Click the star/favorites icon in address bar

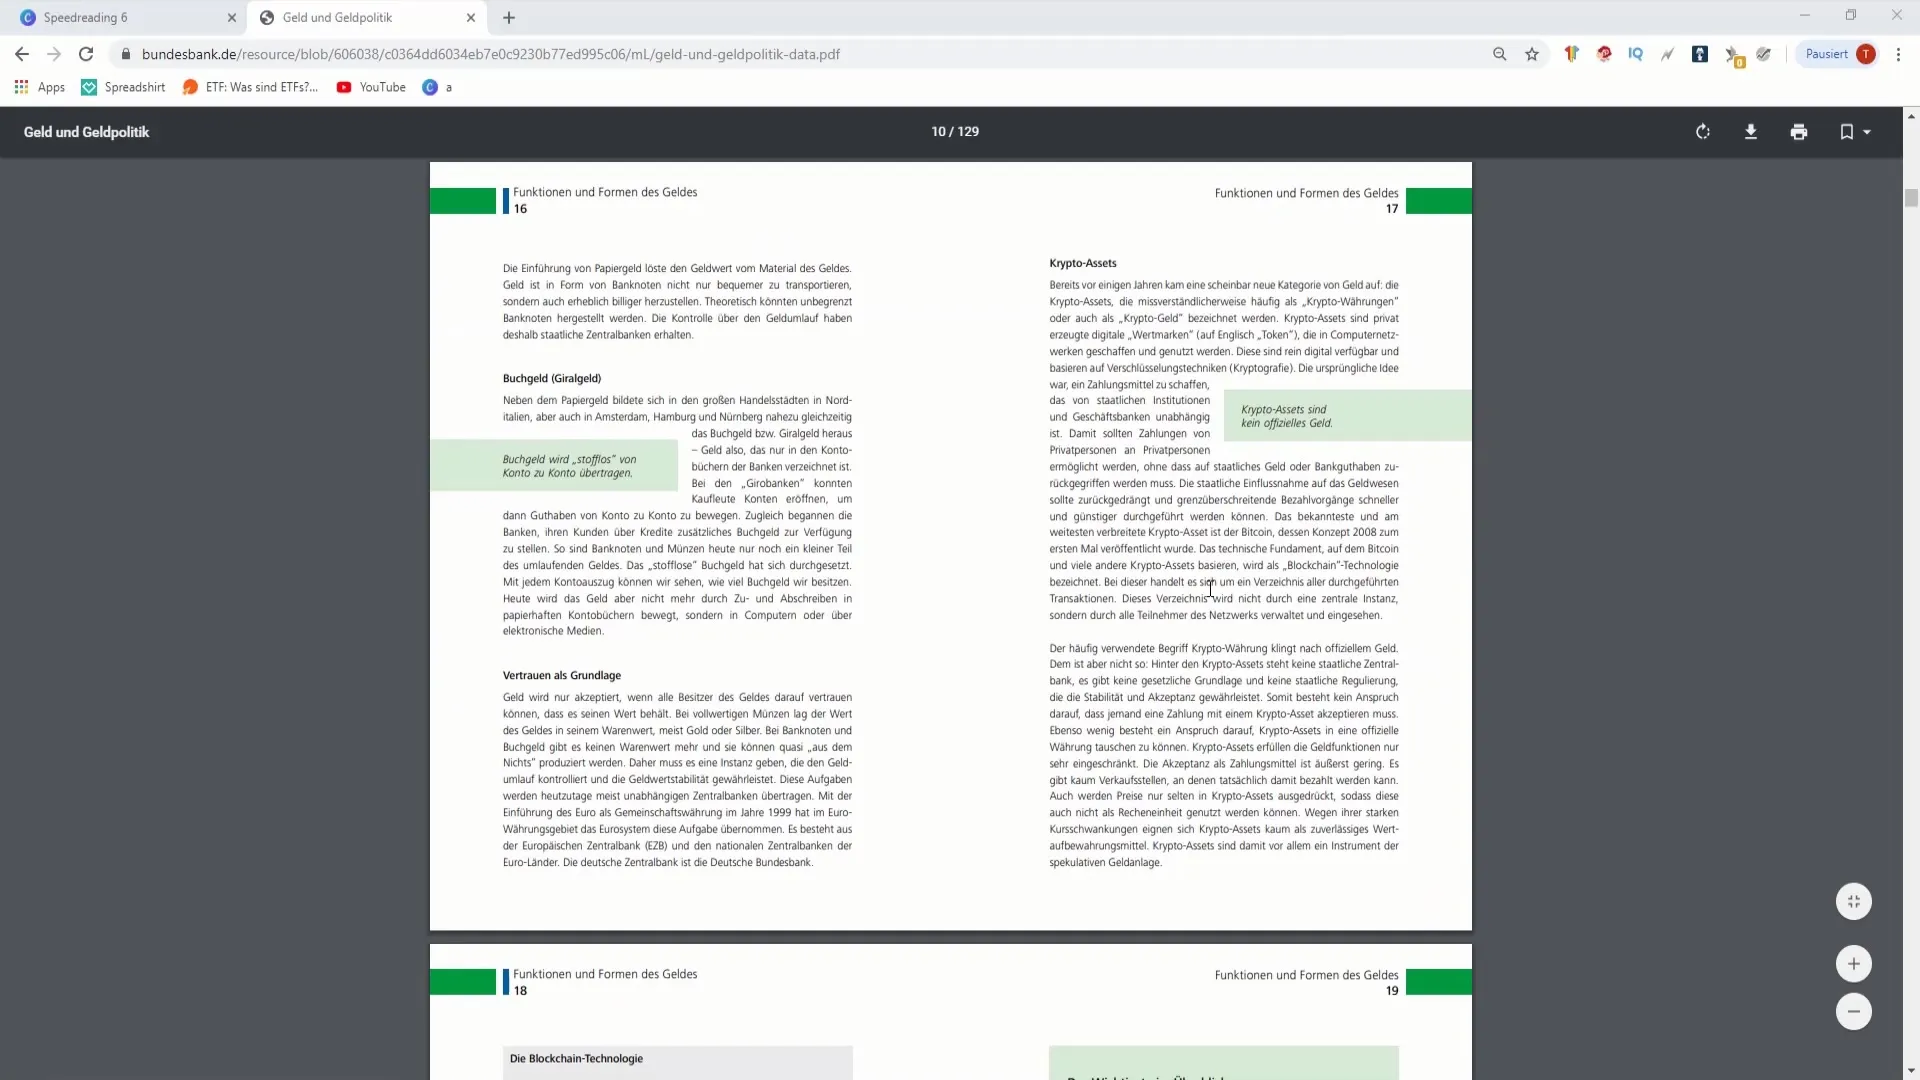(1532, 54)
